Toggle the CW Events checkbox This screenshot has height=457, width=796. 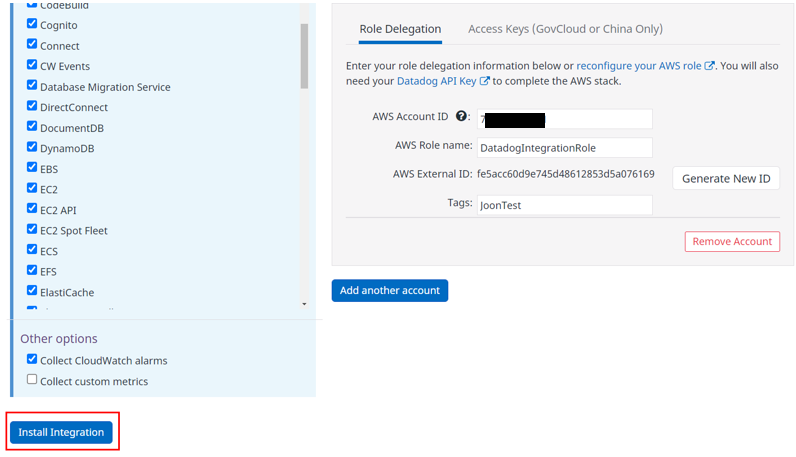tap(32, 64)
